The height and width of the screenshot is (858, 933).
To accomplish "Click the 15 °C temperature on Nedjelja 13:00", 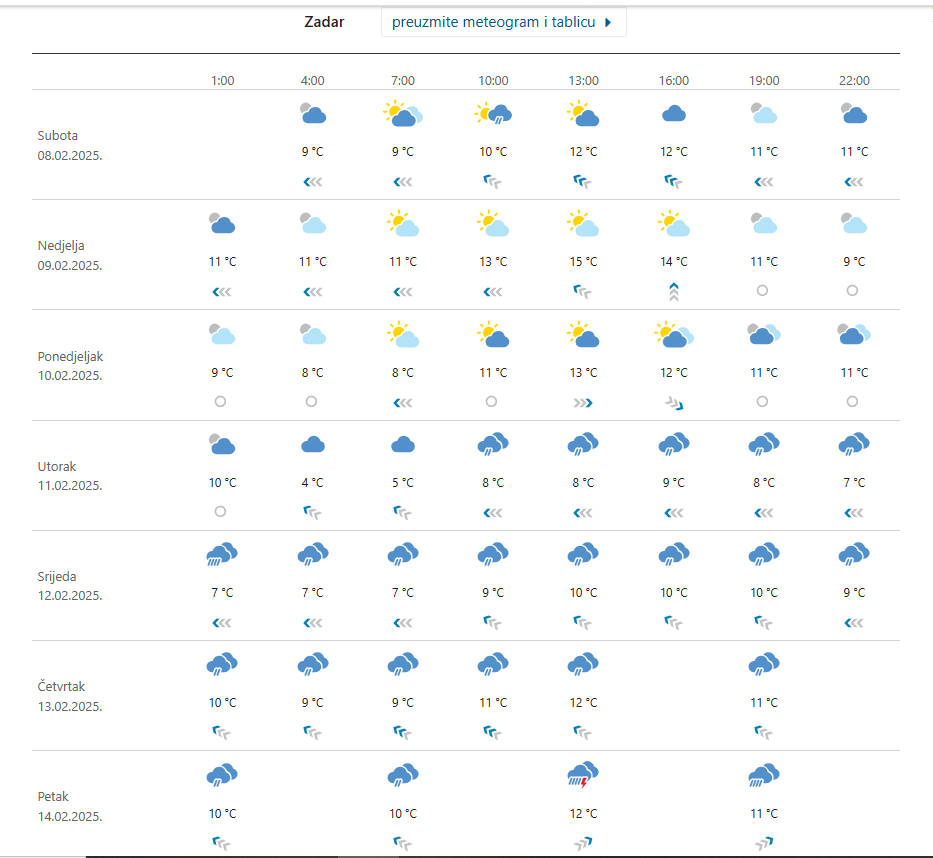I will [x=584, y=262].
